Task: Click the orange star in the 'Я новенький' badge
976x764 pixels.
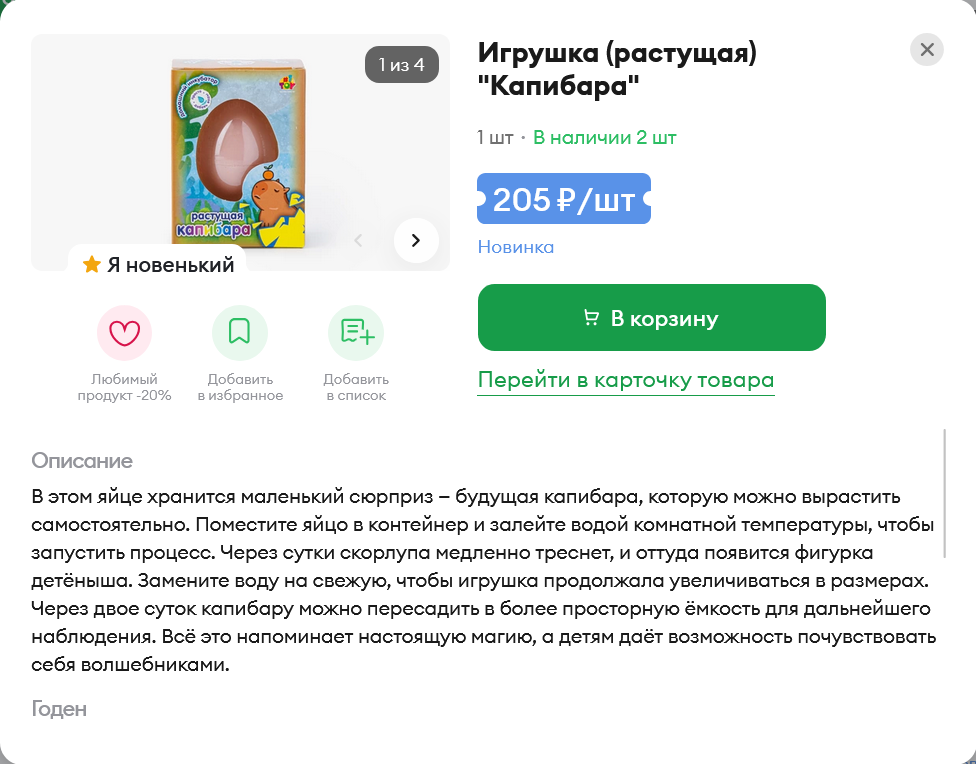Action: click(92, 264)
